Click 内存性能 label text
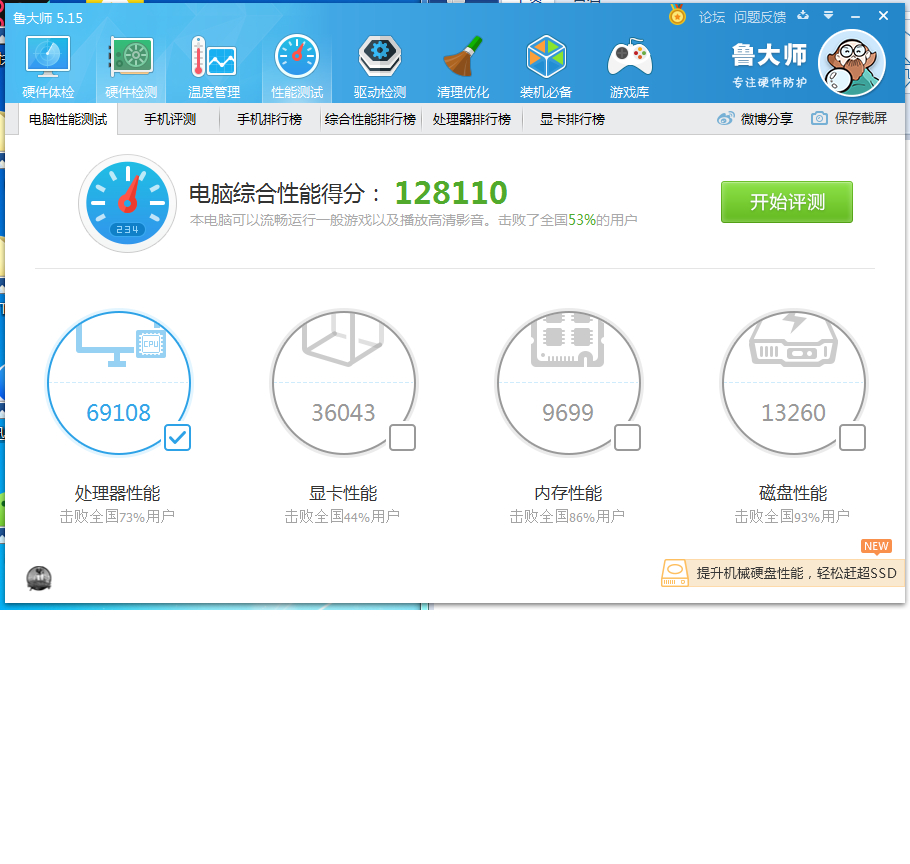Image resolution: width=910 pixels, height=864 pixels. [x=568, y=493]
